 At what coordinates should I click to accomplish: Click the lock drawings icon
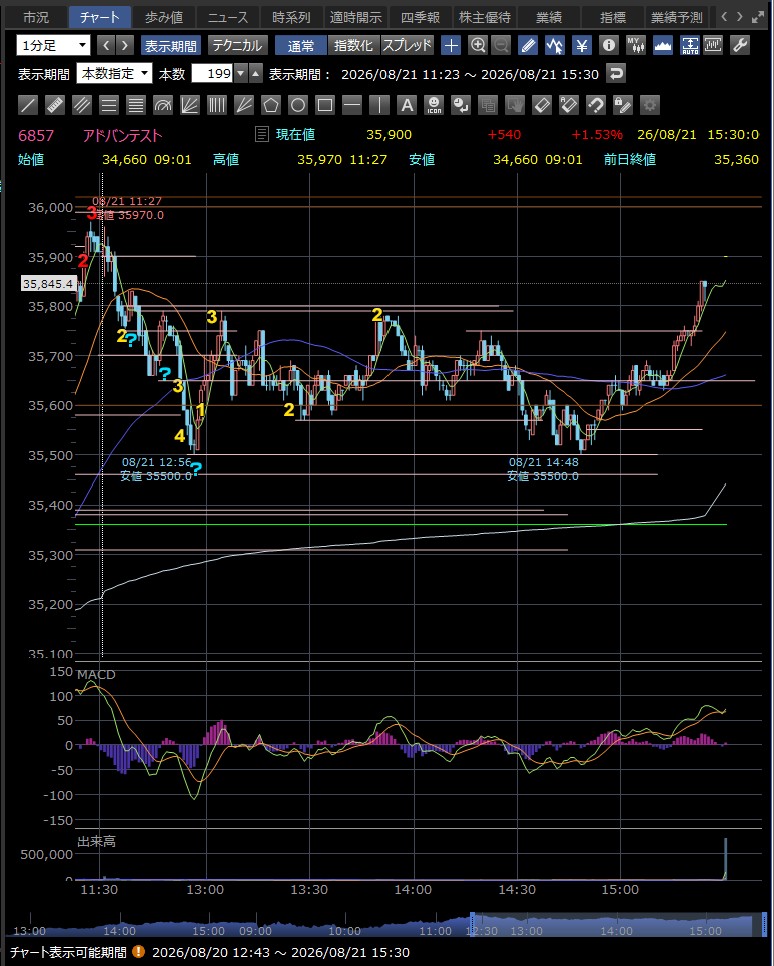pyautogui.click(x=623, y=105)
